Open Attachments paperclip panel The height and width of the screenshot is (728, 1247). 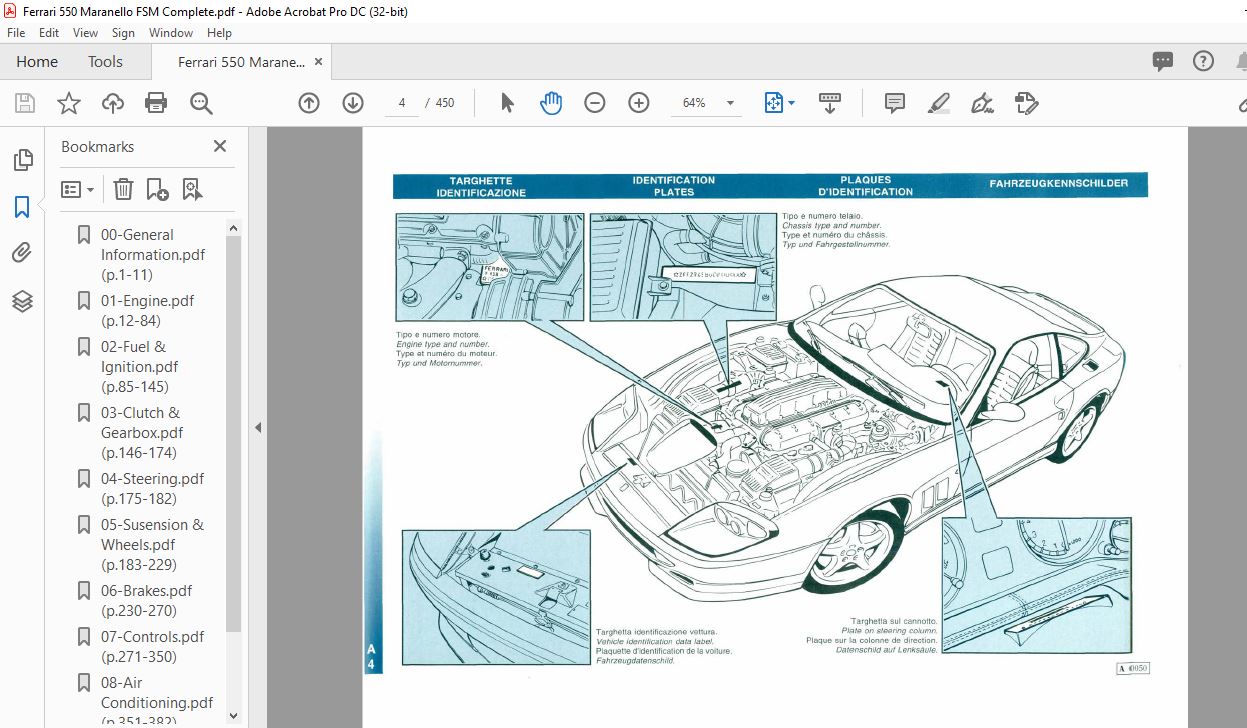pos(22,253)
